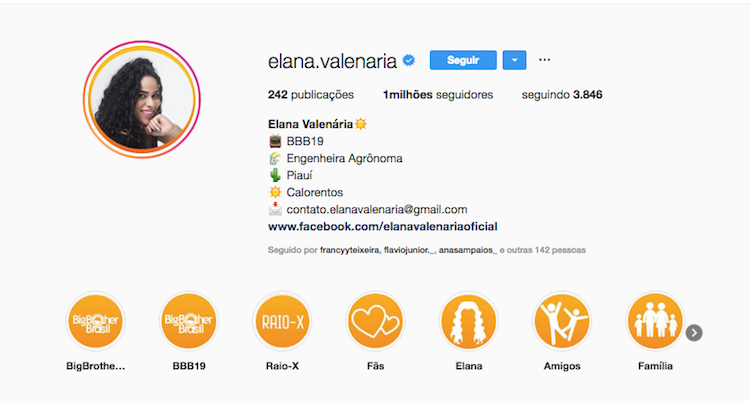Open the BBB19 story highlight
The width and height of the screenshot is (750, 401).
tap(189, 321)
